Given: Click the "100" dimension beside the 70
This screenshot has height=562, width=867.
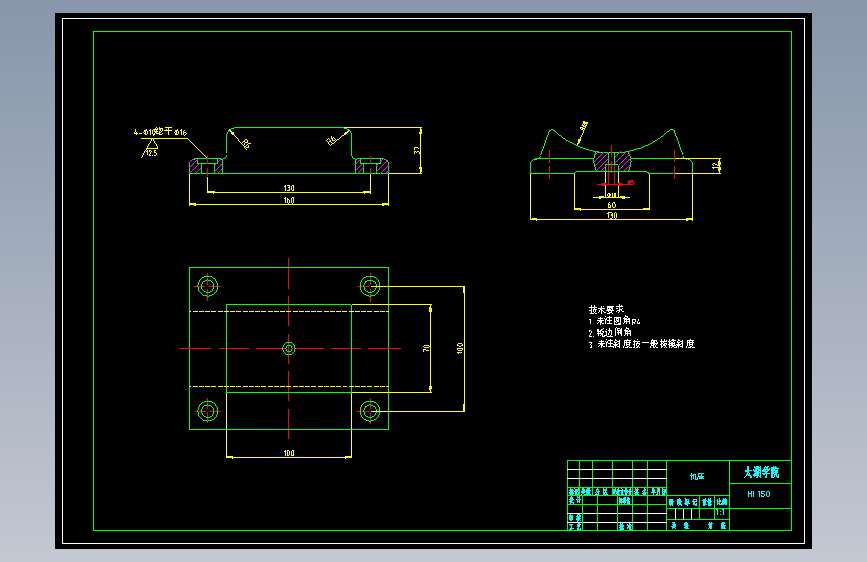Looking at the screenshot, I should click(459, 348).
